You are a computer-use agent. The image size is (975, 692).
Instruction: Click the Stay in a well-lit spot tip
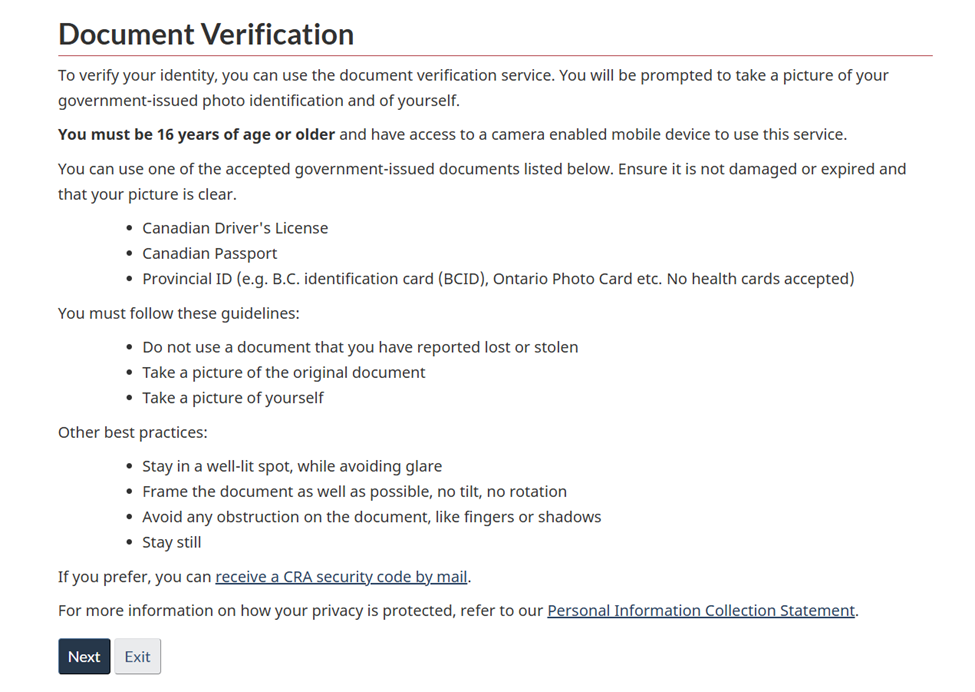292,466
